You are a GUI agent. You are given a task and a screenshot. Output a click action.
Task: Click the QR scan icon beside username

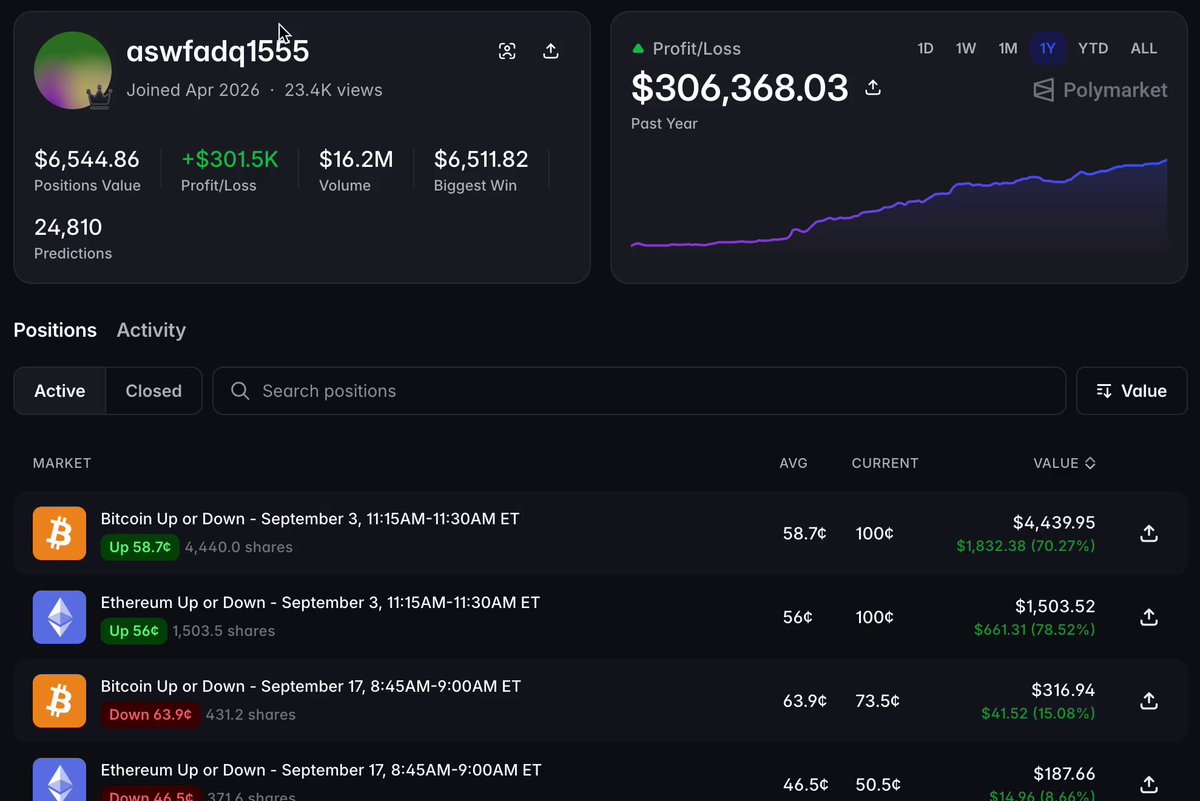pos(507,52)
